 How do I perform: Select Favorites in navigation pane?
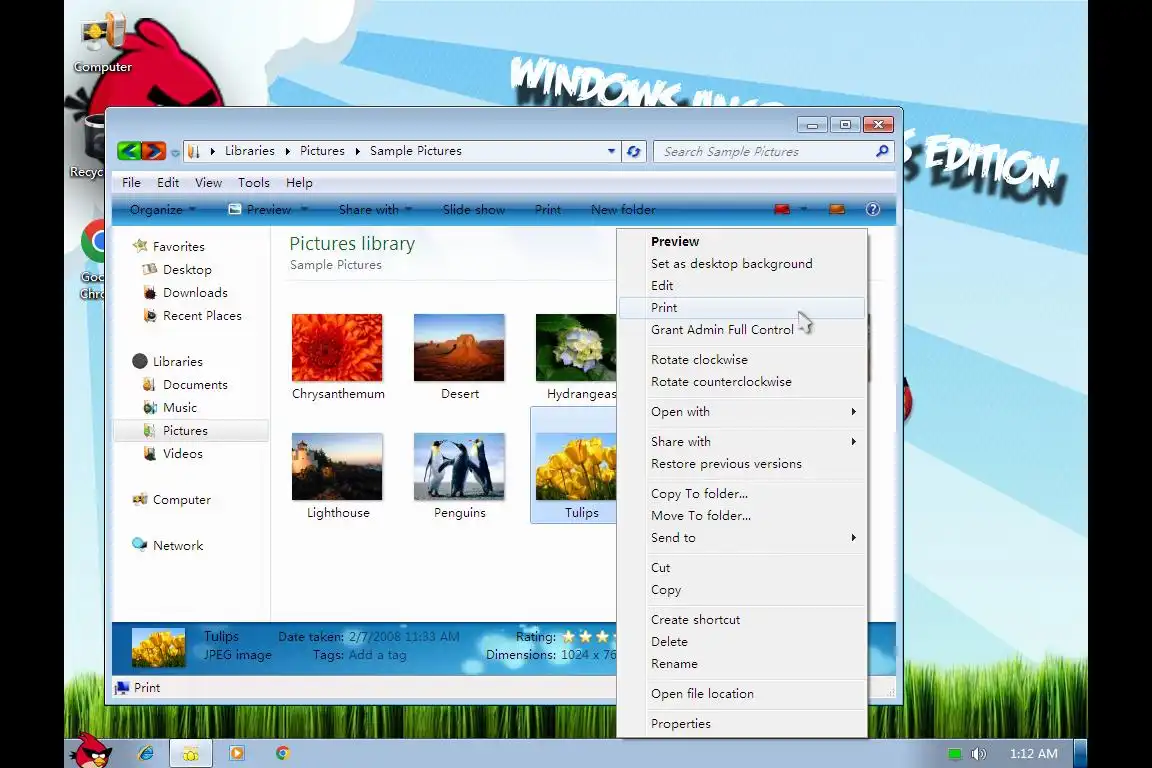(x=179, y=247)
